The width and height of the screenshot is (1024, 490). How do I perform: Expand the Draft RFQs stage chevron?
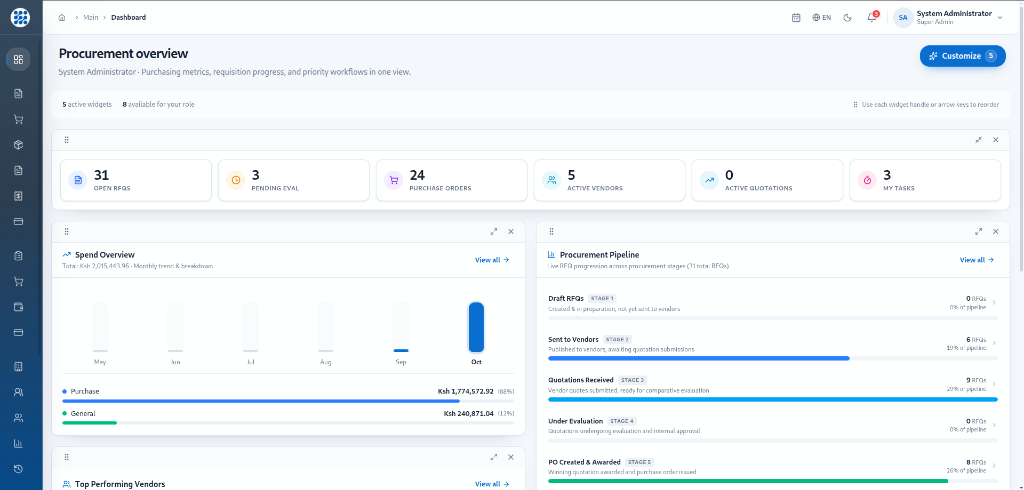pos(993,302)
